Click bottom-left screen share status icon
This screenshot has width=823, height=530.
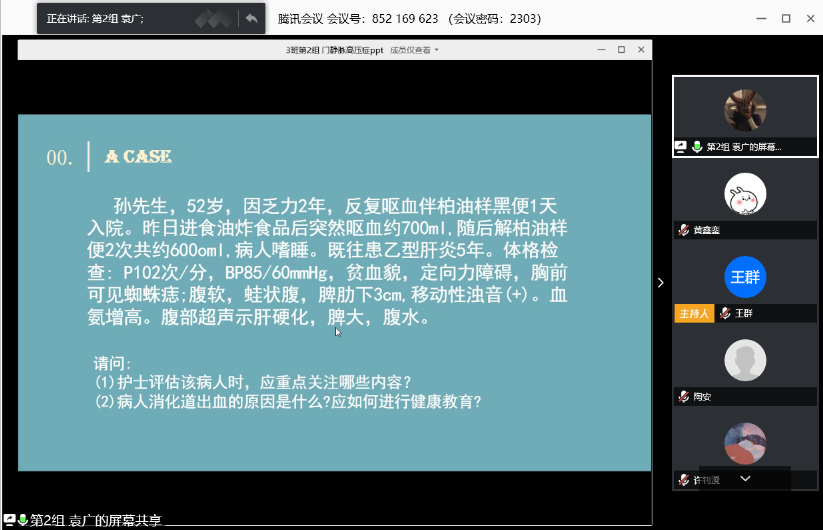9,520
